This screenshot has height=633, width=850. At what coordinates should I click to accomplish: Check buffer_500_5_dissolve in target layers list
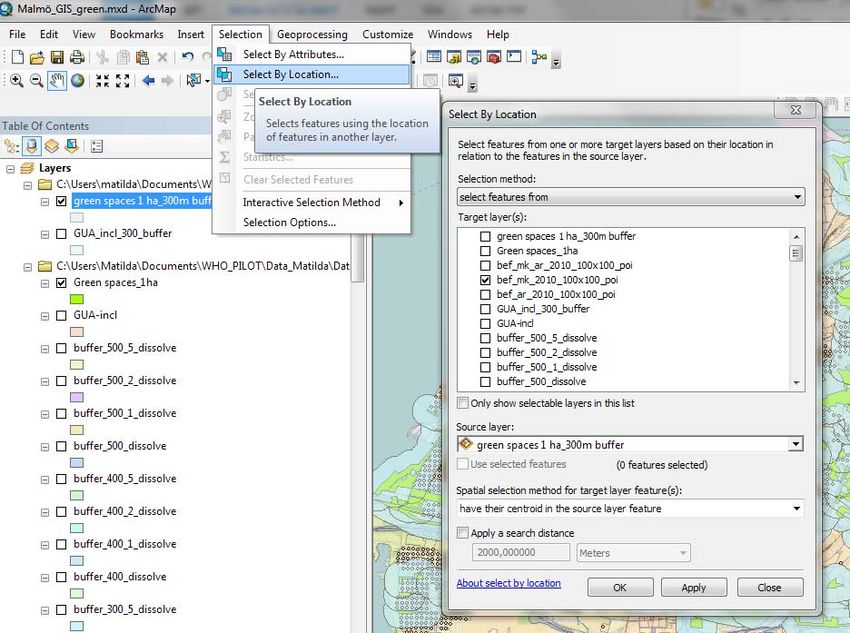pyautogui.click(x=485, y=338)
